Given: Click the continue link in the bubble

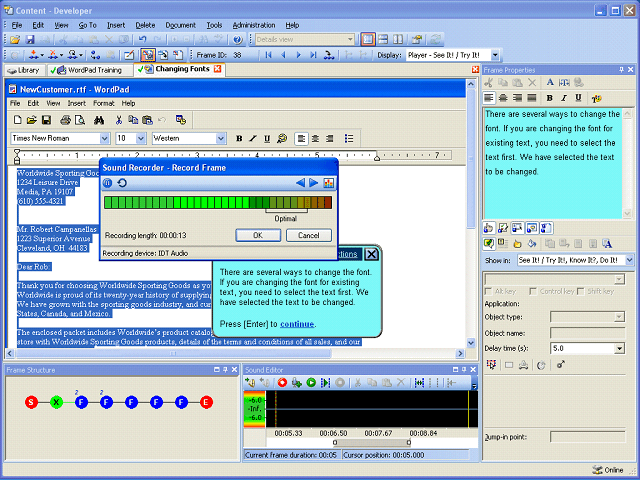Looking at the screenshot, I should (x=297, y=324).
